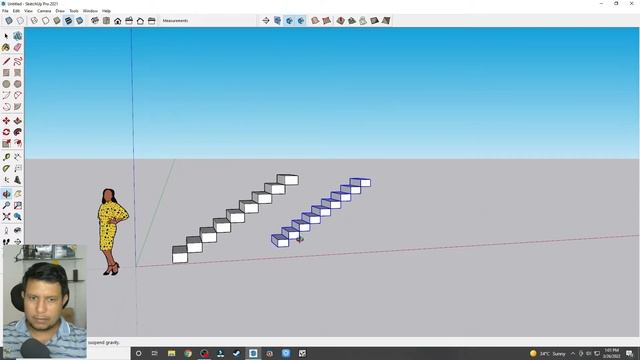Image resolution: width=640 pixels, height=360 pixels.
Task: Select the Look Around eye tool
Action: tap(18, 231)
